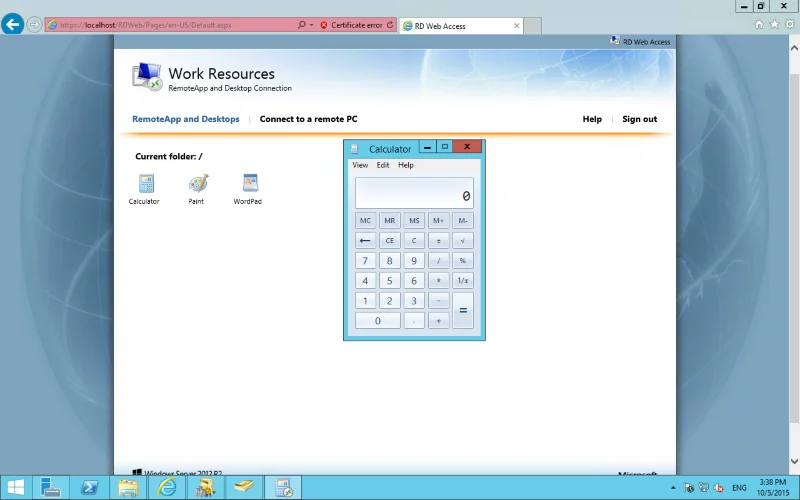Click the browser back arrow button
Screen dimensions: 800x500
[x=13, y=24]
